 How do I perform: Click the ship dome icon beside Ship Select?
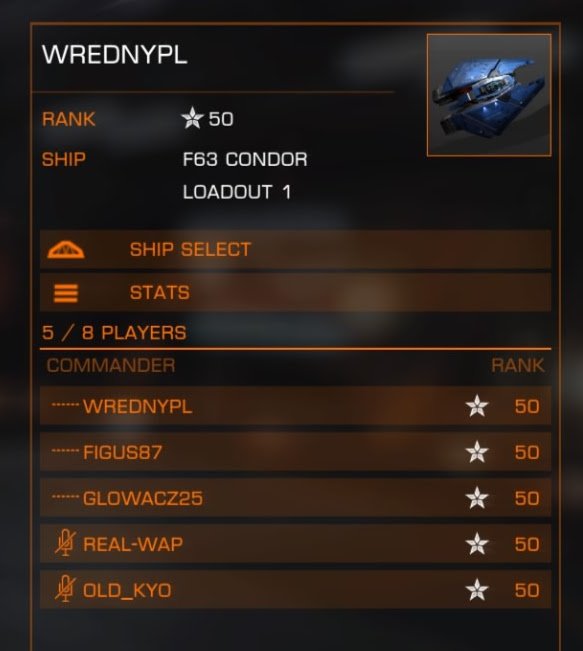[66, 250]
